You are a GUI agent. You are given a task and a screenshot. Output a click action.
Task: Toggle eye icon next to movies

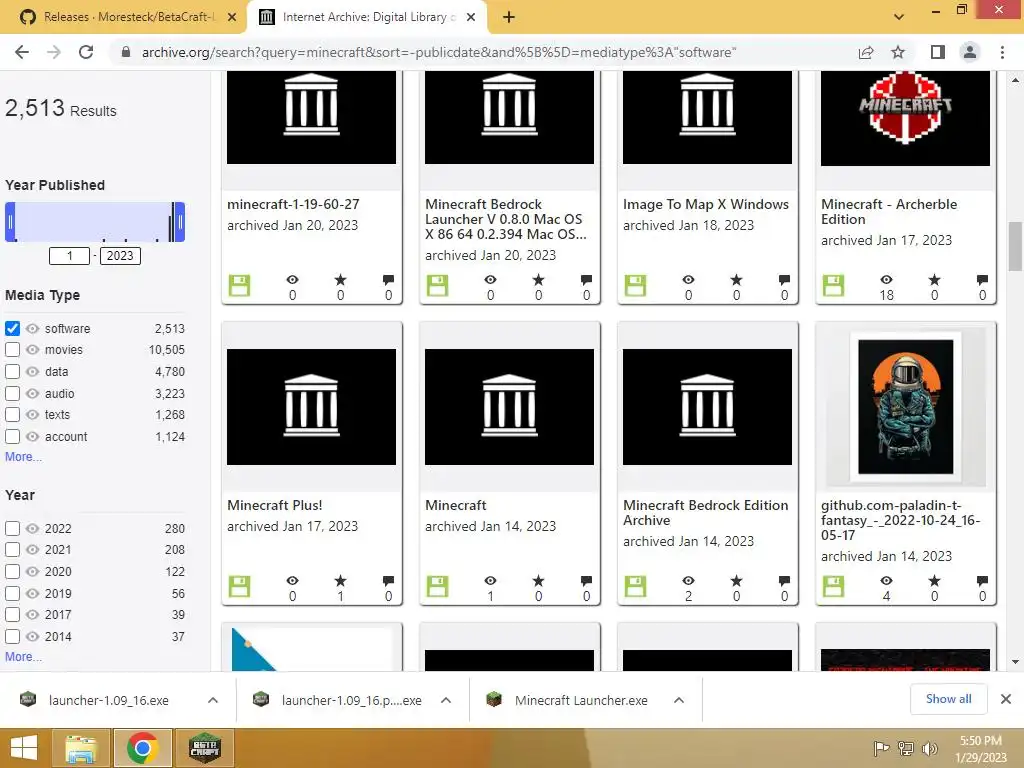(x=32, y=349)
